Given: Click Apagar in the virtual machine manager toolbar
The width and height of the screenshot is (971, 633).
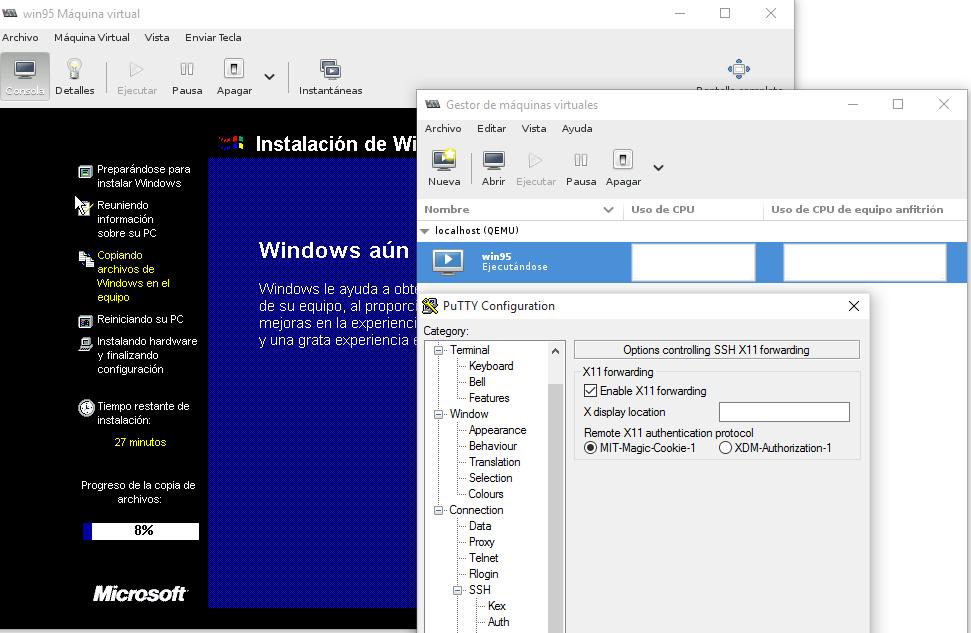Looking at the screenshot, I should [x=622, y=162].
